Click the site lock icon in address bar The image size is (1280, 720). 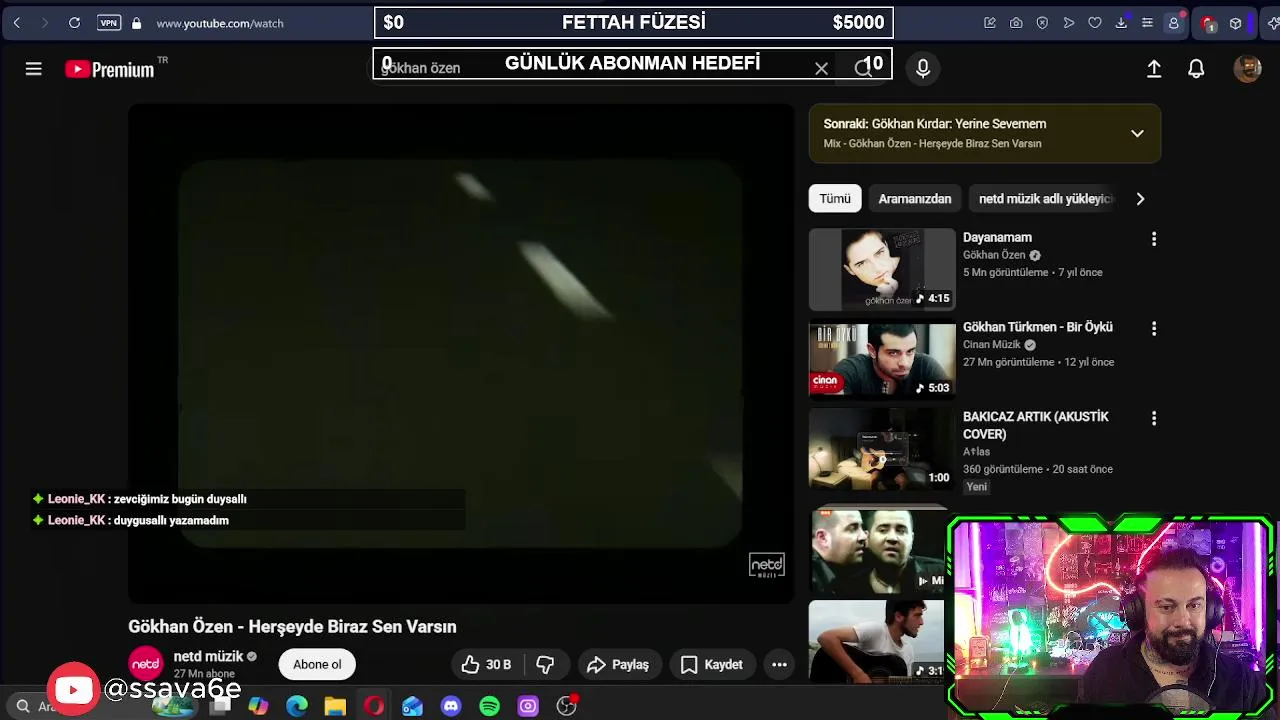136,23
